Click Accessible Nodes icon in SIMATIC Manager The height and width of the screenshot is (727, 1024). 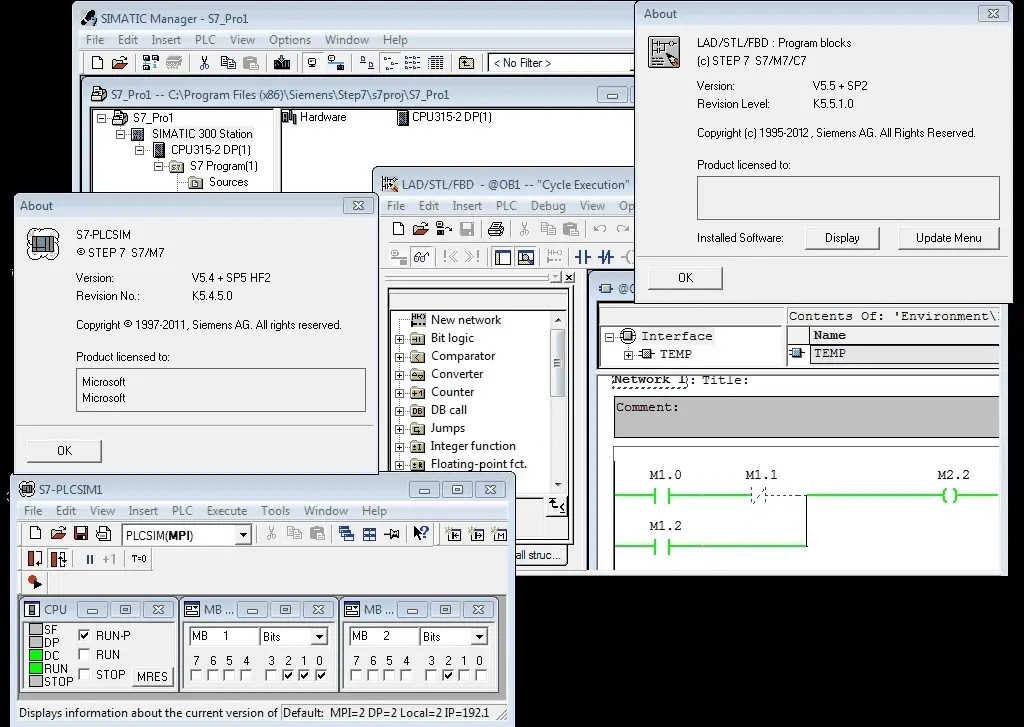[x=151, y=63]
